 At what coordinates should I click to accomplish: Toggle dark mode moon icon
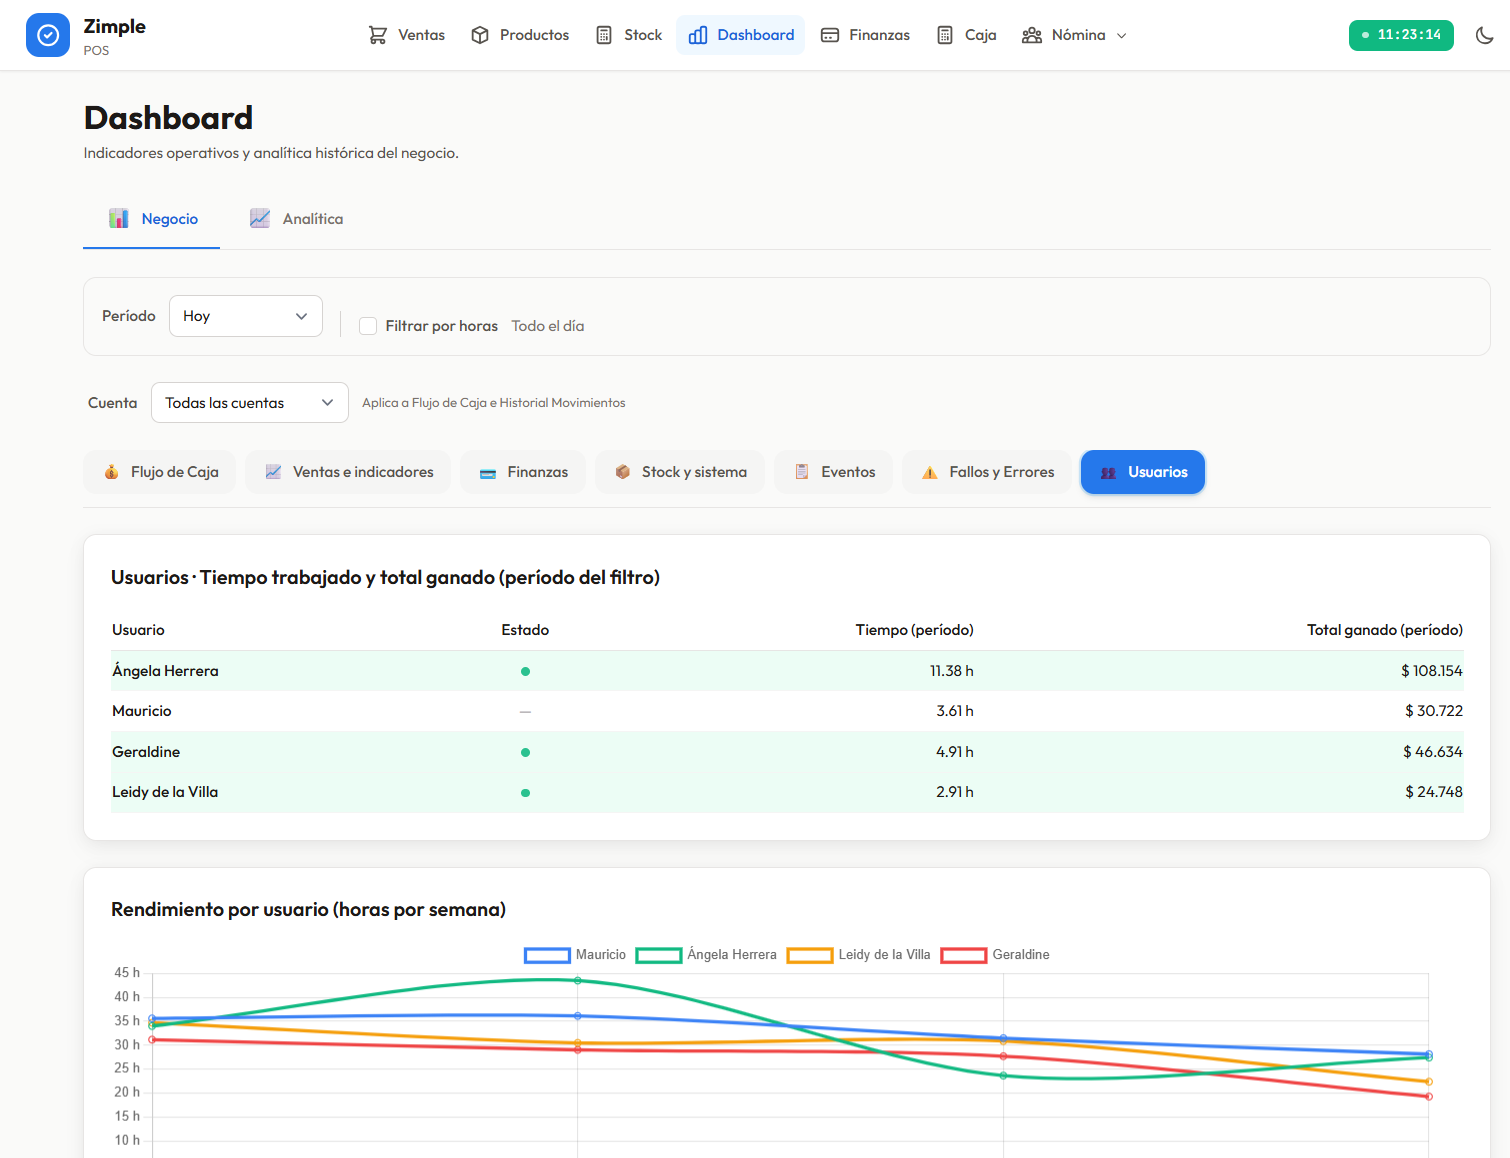click(x=1485, y=35)
